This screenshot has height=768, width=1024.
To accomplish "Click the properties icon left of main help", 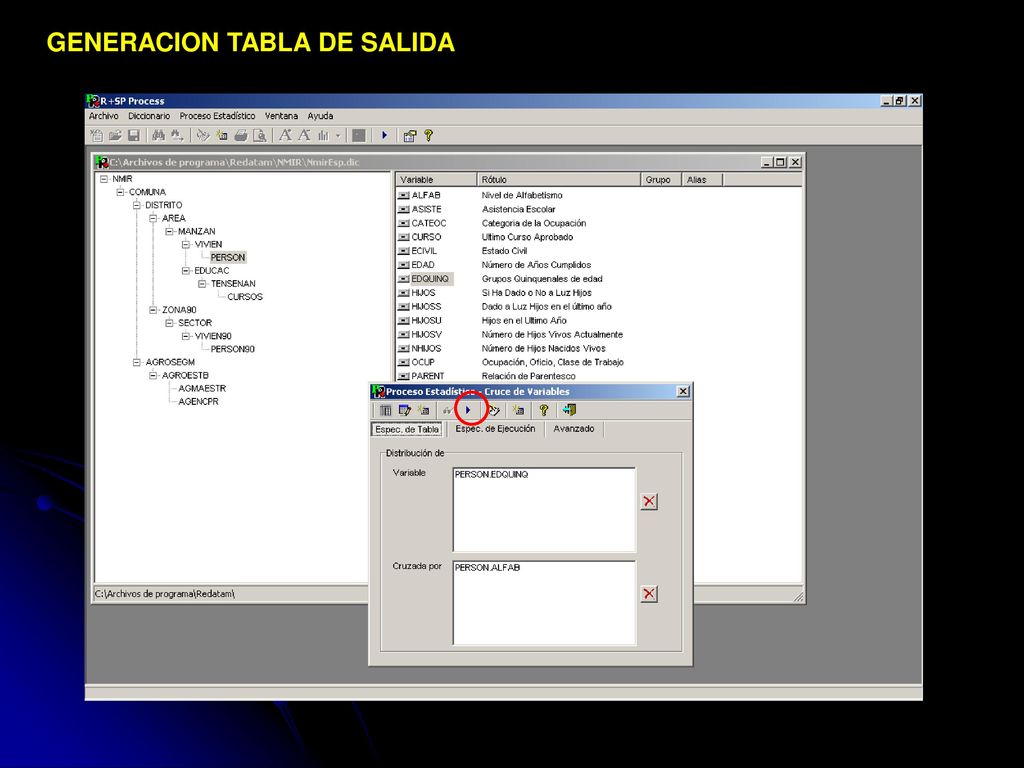I will [409, 136].
